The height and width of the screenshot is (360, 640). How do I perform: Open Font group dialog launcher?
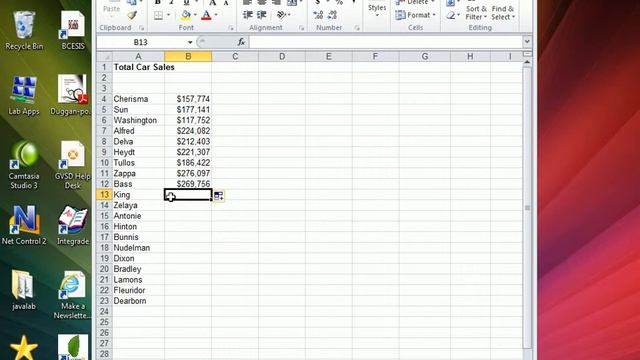231,28
